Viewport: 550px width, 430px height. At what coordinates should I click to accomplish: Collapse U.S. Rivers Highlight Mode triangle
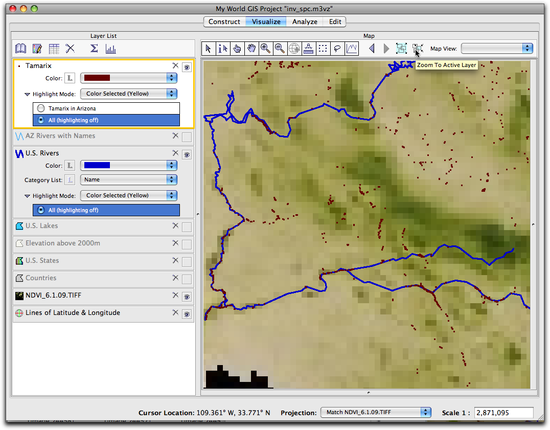click(x=27, y=196)
